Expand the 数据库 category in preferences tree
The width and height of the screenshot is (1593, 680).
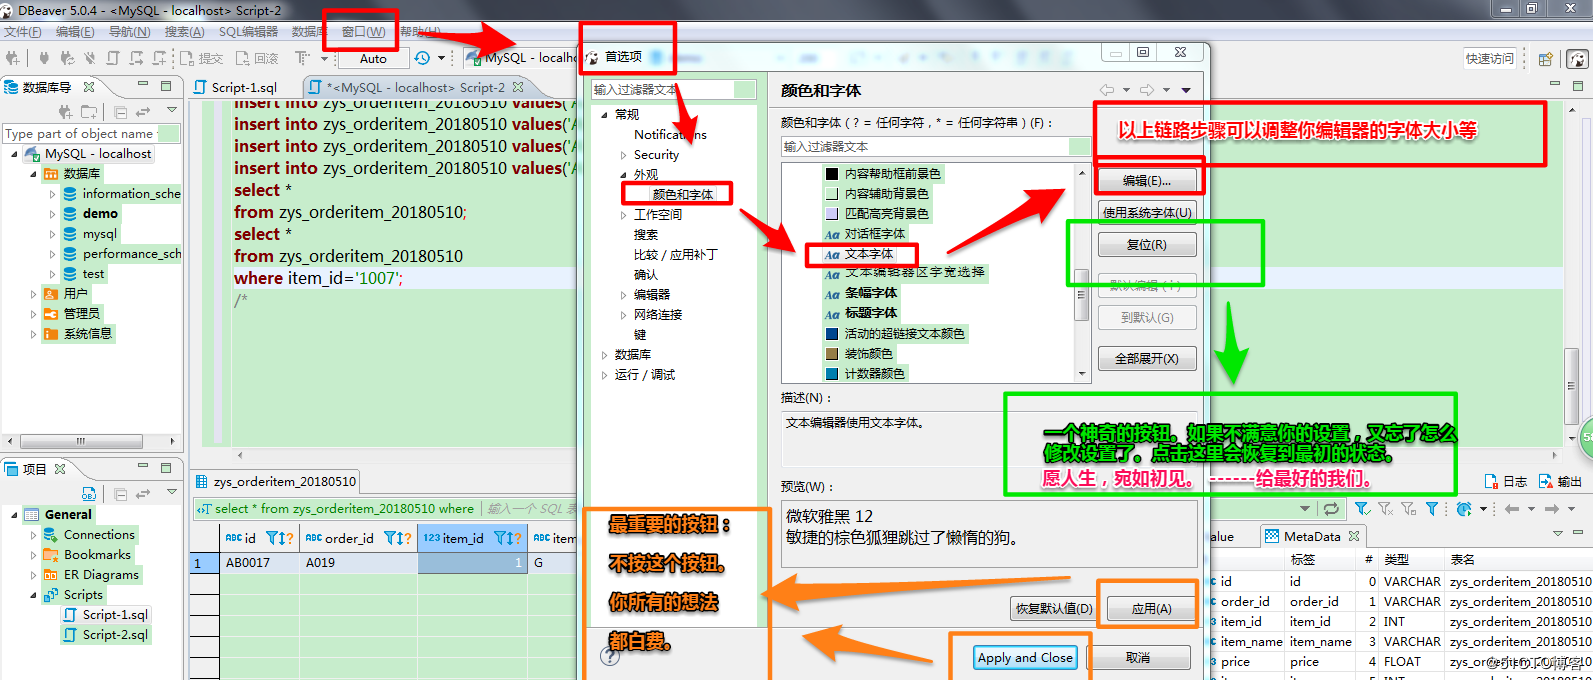604,355
